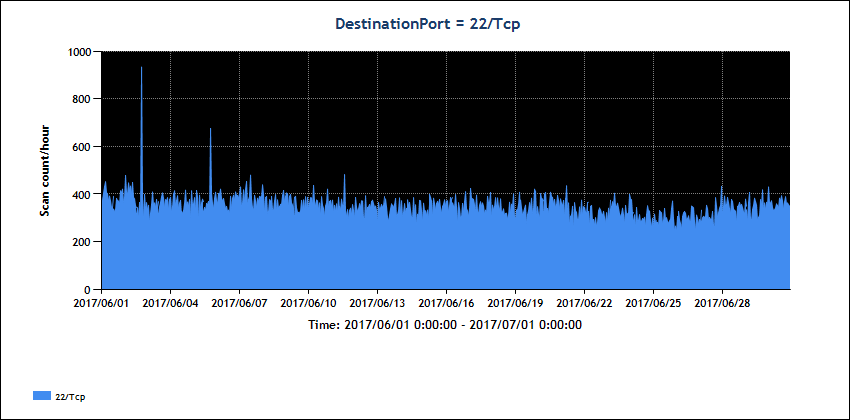Viewport: 850px width, 420px height.
Task: Select the 2017/06/25 x-axis date label
Action: point(653,303)
